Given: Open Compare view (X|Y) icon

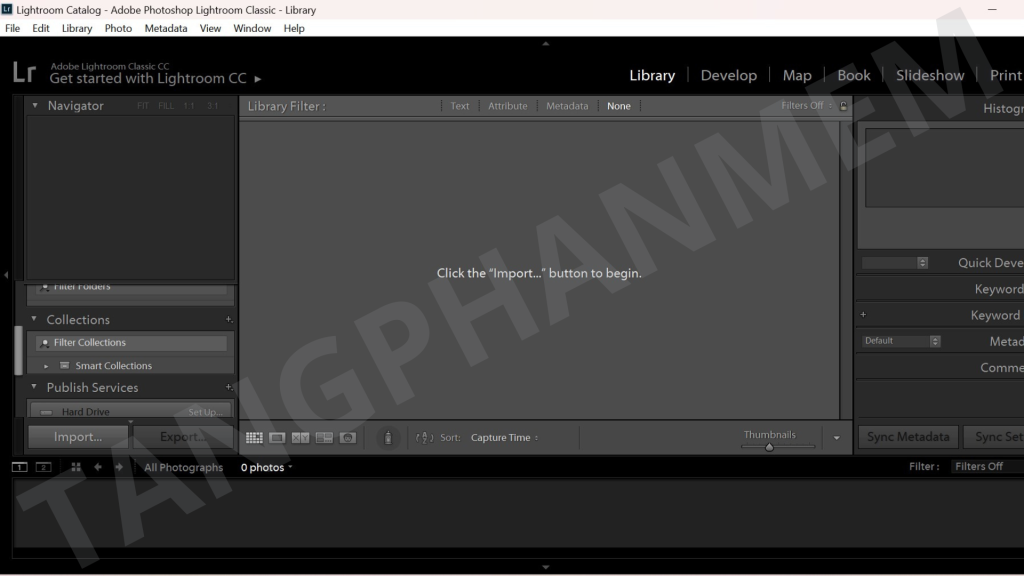Looking at the screenshot, I should (x=300, y=437).
